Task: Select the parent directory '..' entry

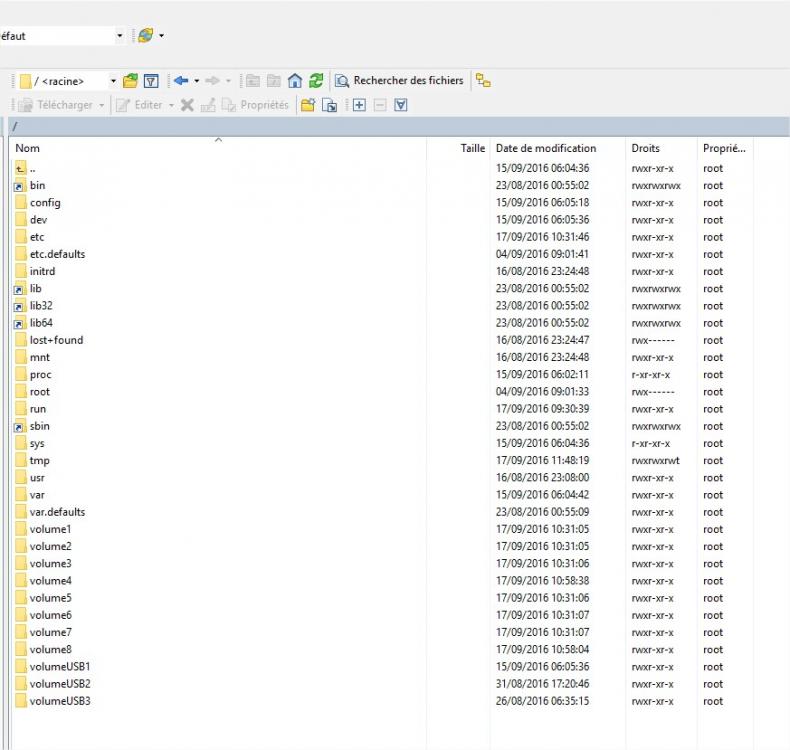Action: [x=32, y=168]
